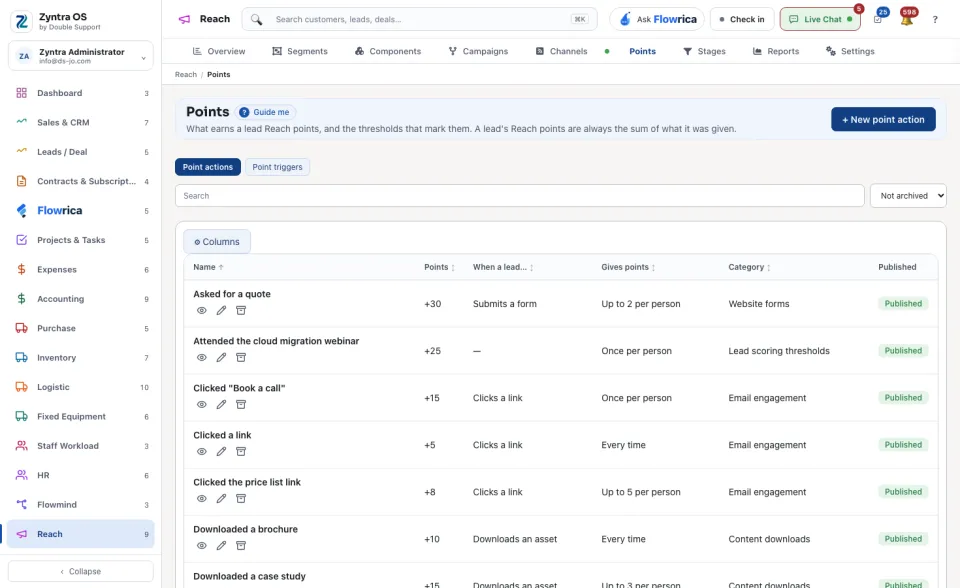The image size is (960, 588).
Task: Open HR module in sidebar
Action: point(81,475)
